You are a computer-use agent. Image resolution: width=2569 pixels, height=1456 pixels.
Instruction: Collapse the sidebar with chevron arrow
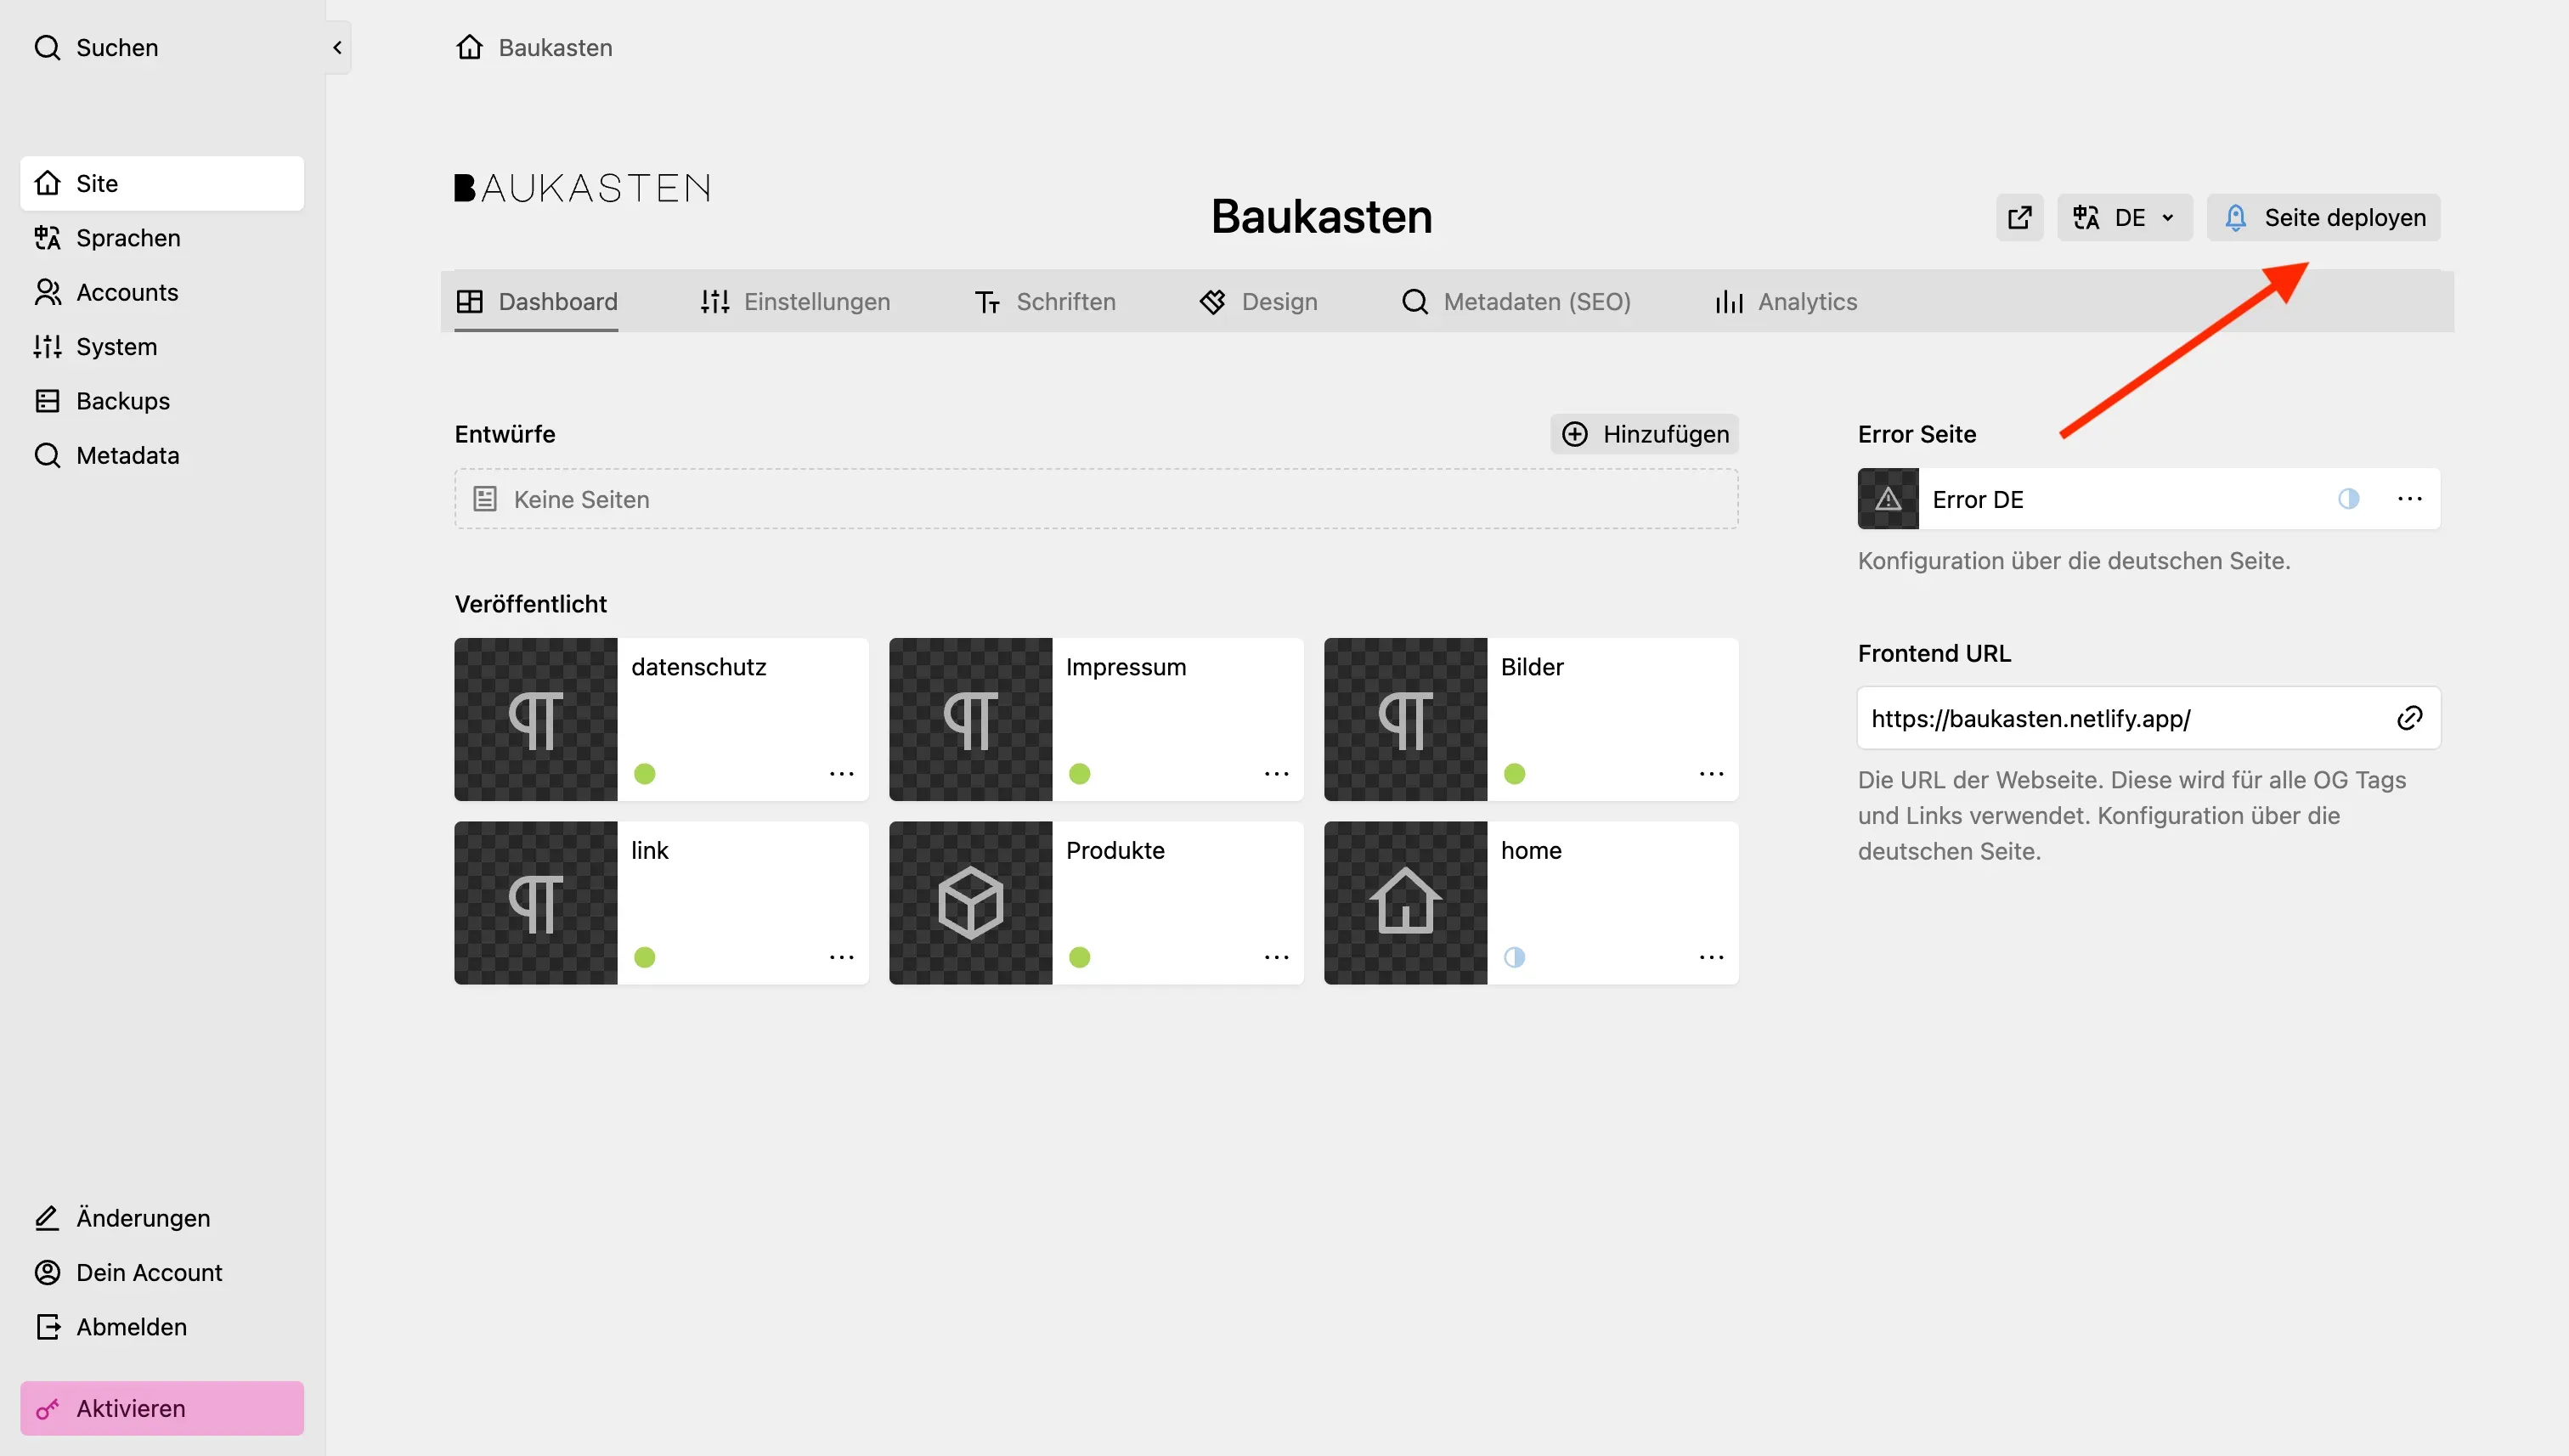[x=337, y=47]
